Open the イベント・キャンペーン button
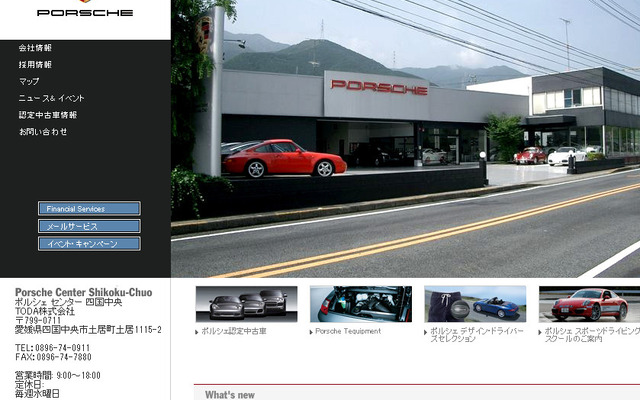The image size is (640, 400). click(x=89, y=244)
